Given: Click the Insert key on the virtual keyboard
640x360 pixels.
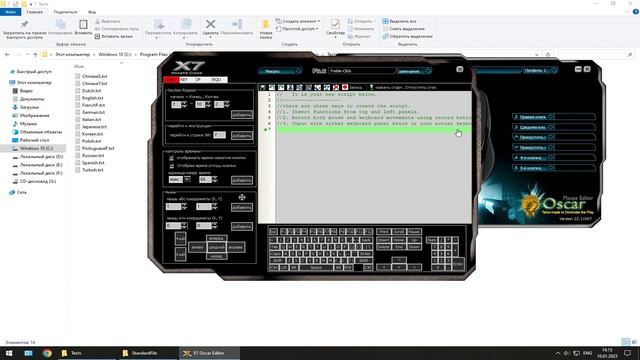Looking at the screenshot, I should tap(384, 240).
